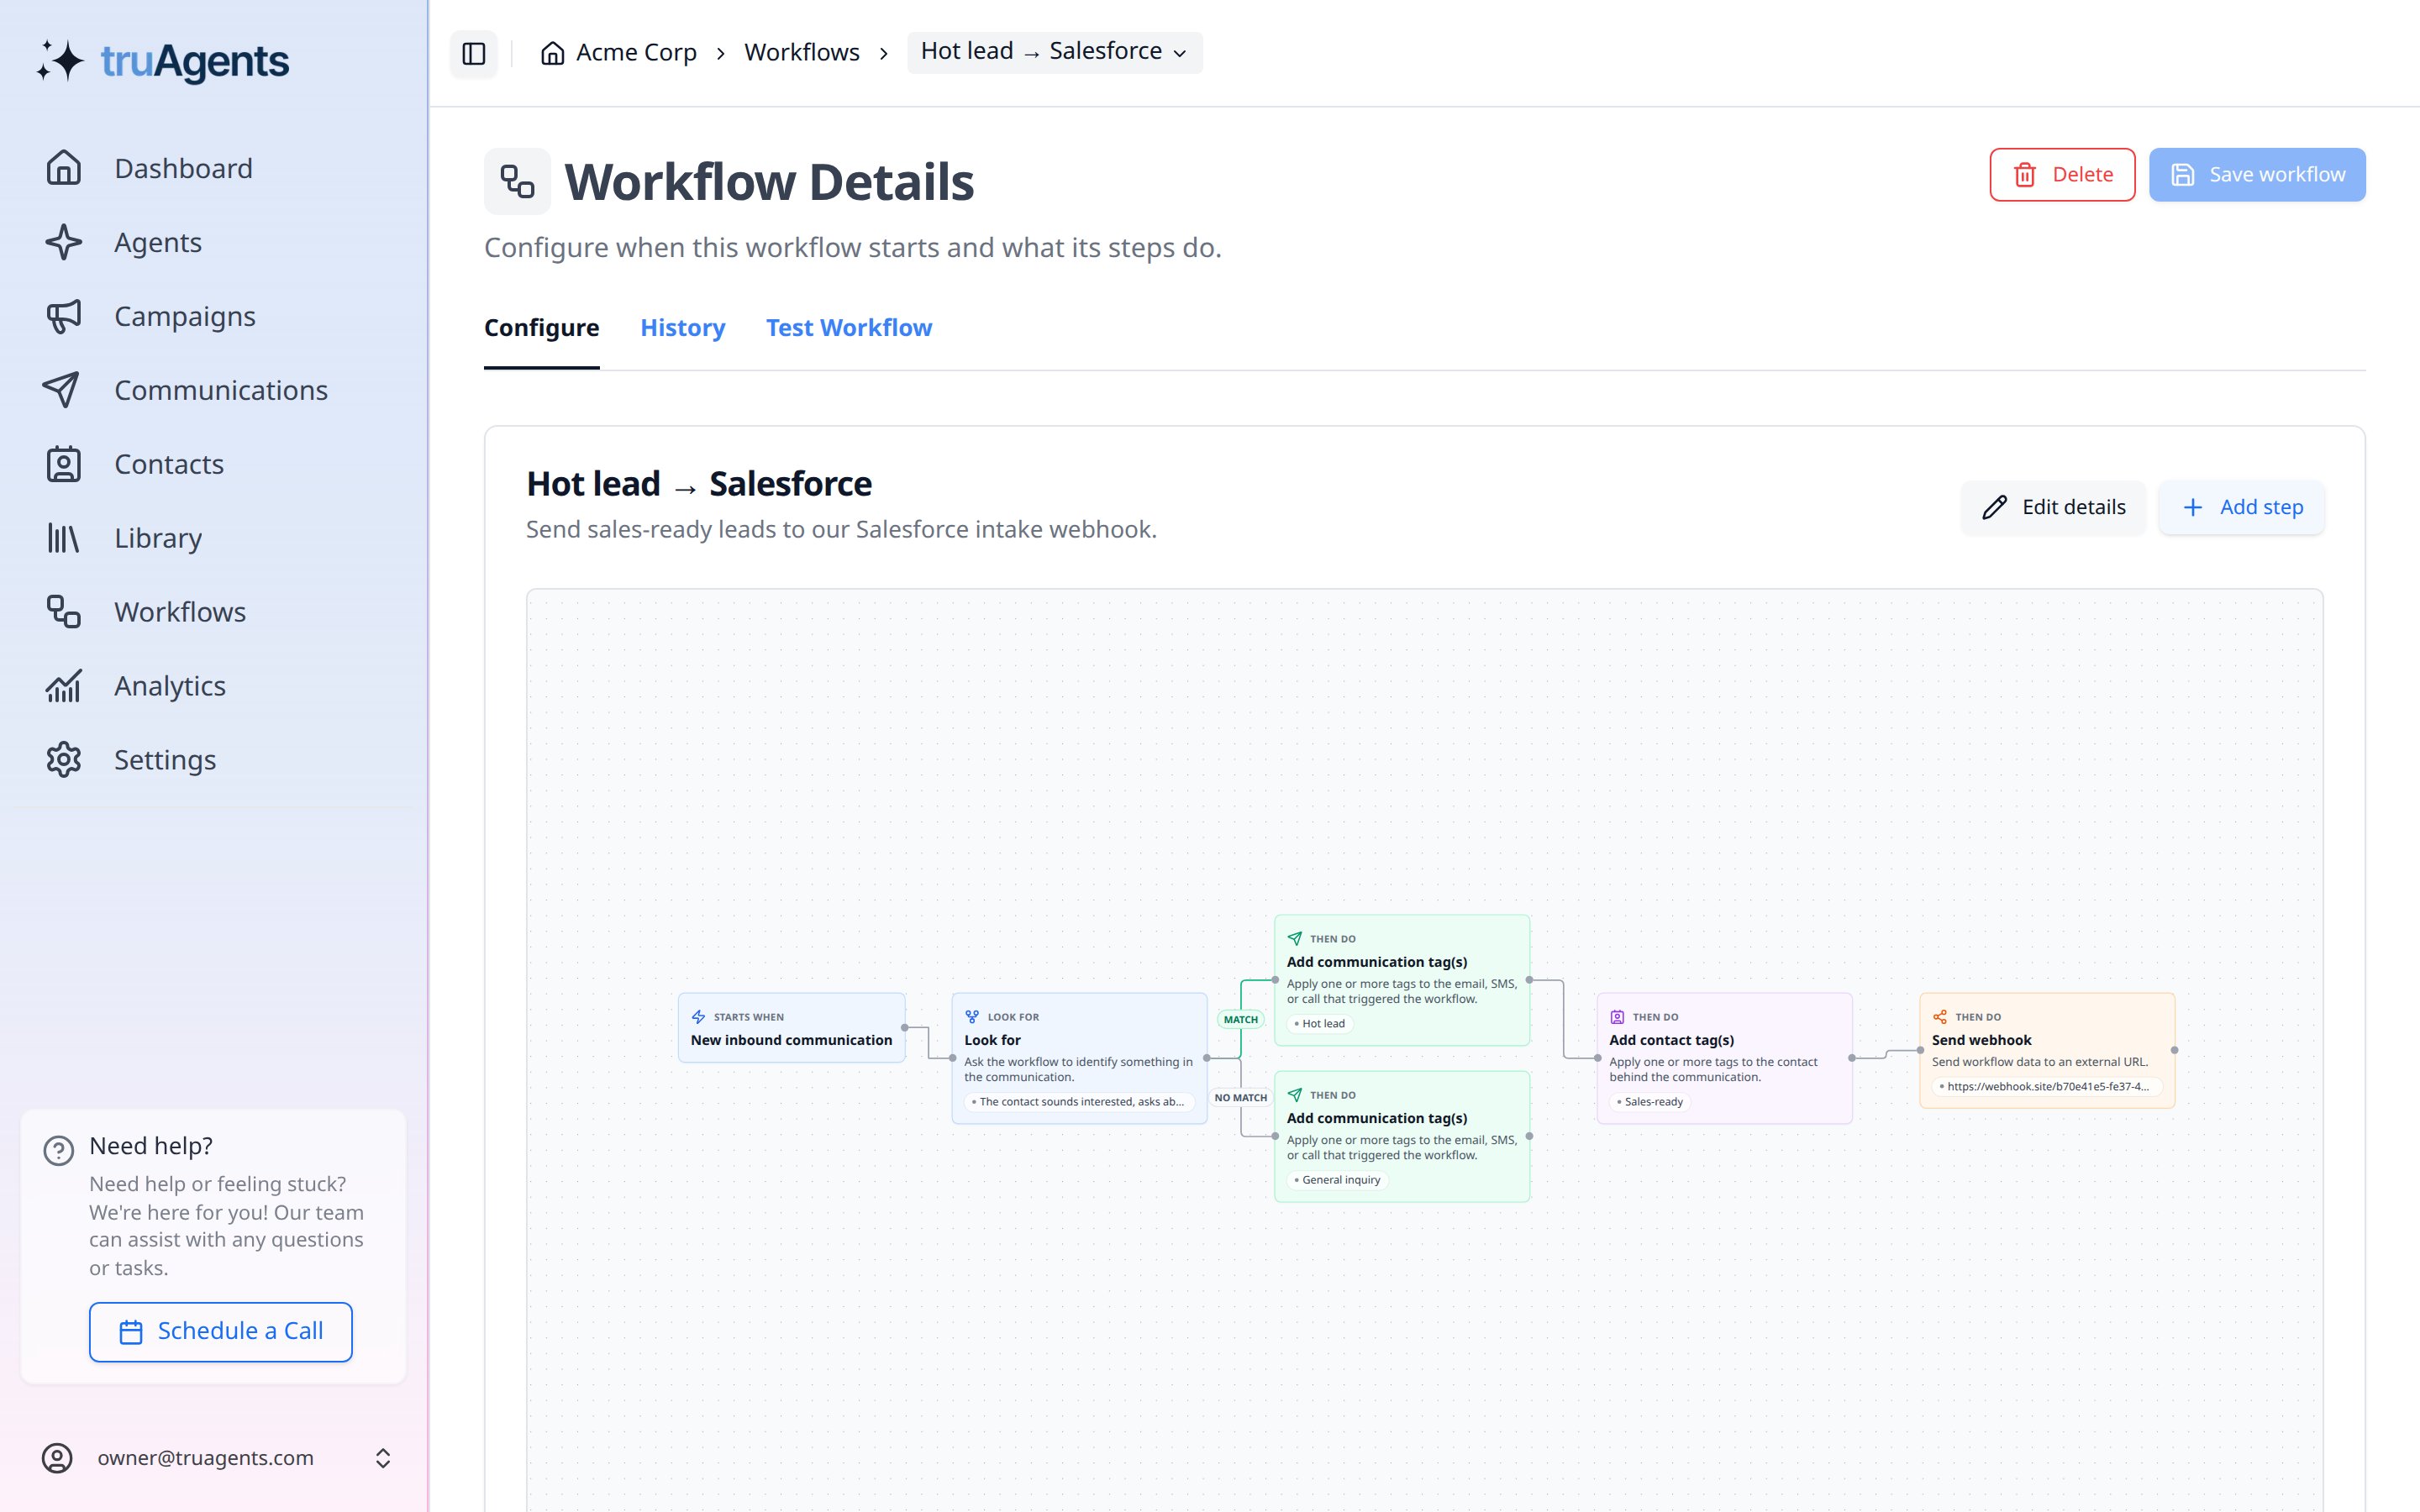Click the share icon on Send webhook node

point(1940,1017)
